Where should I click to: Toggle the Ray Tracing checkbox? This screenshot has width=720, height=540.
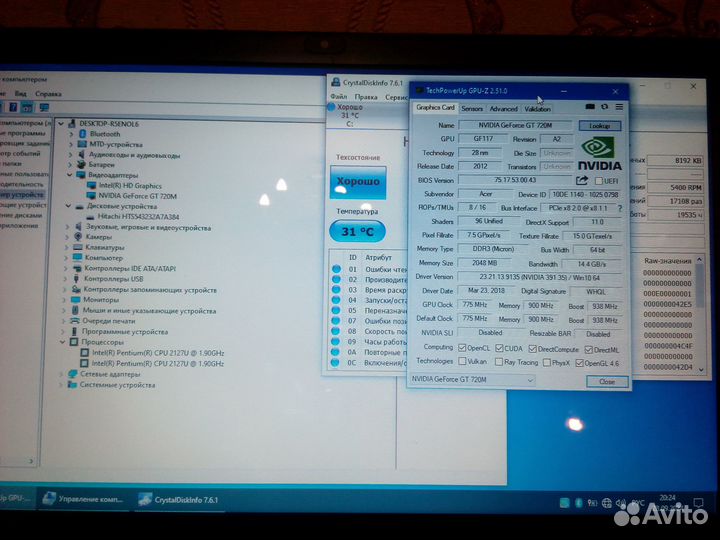[x=499, y=362]
